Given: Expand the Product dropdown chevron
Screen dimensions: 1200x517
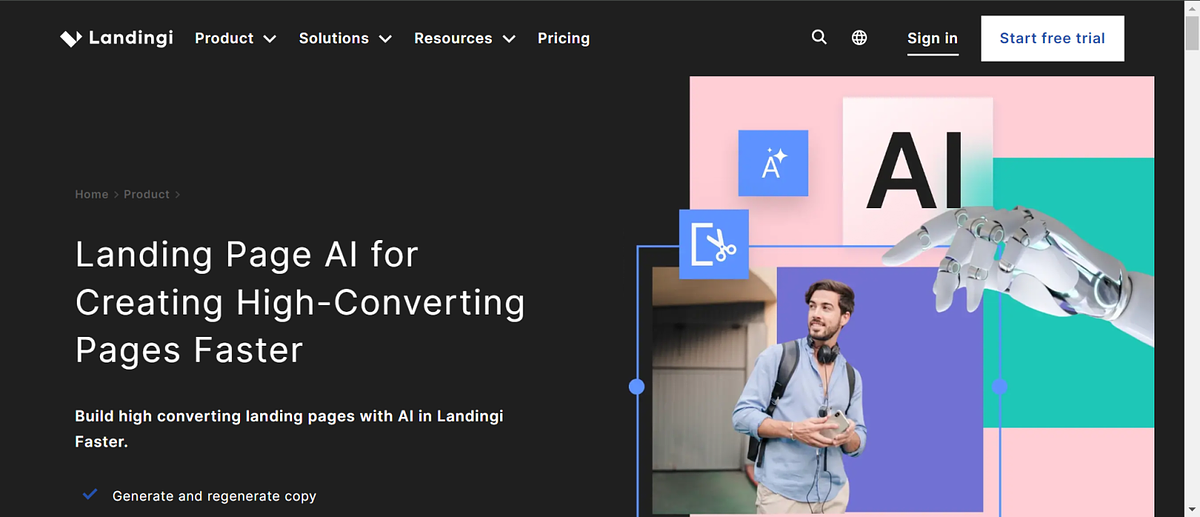Looking at the screenshot, I should tap(270, 39).
